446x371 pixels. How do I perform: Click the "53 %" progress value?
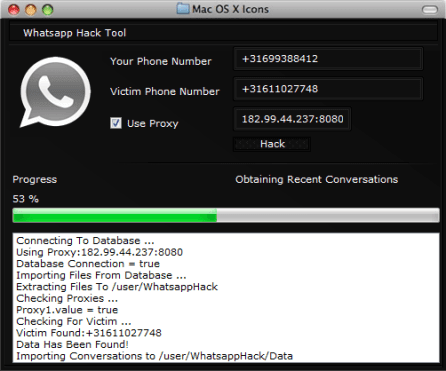click(26, 199)
